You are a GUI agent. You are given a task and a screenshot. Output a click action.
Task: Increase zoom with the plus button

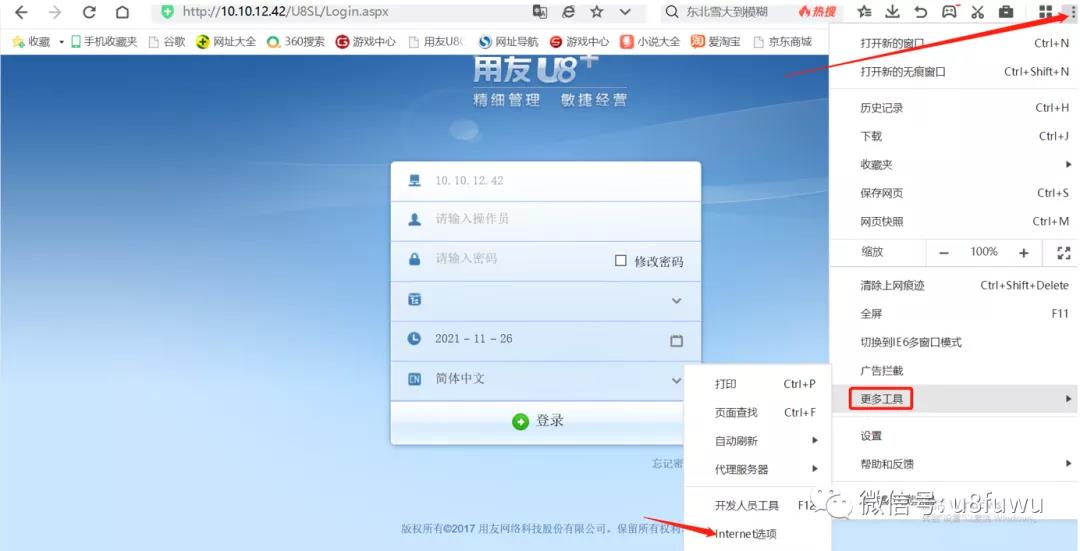(x=1024, y=253)
